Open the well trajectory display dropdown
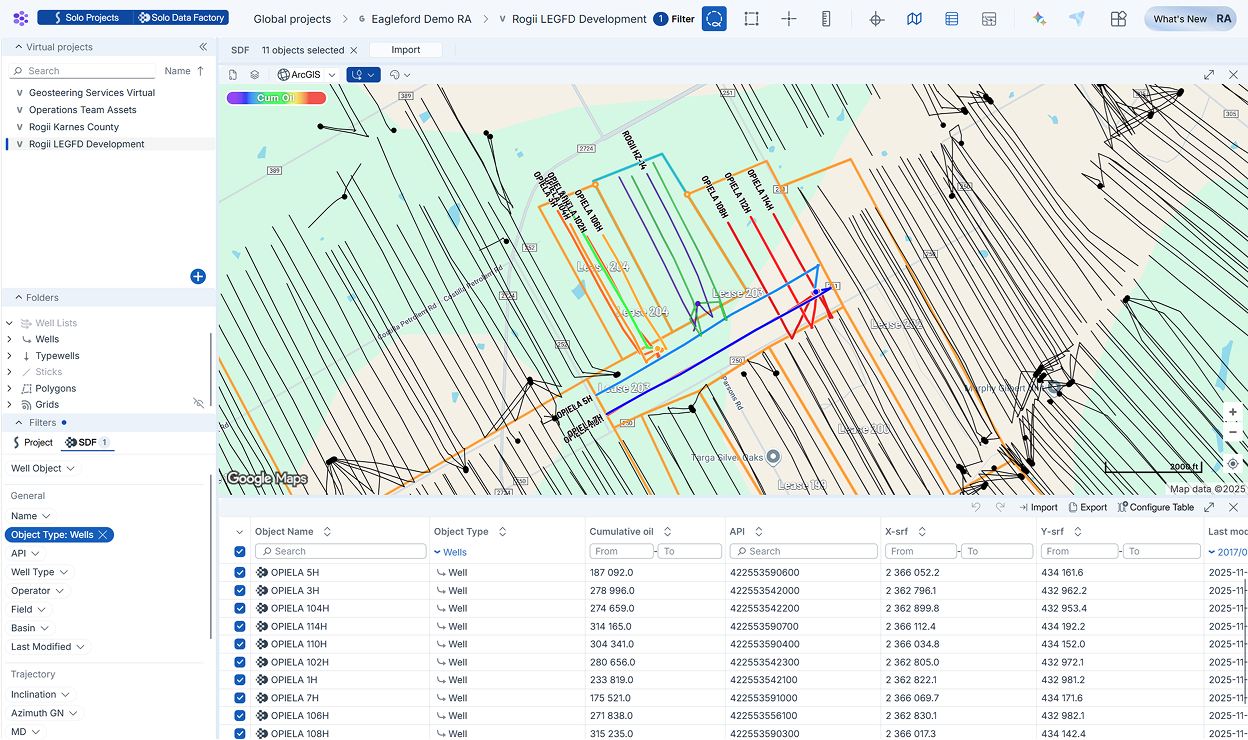 coord(363,75)
